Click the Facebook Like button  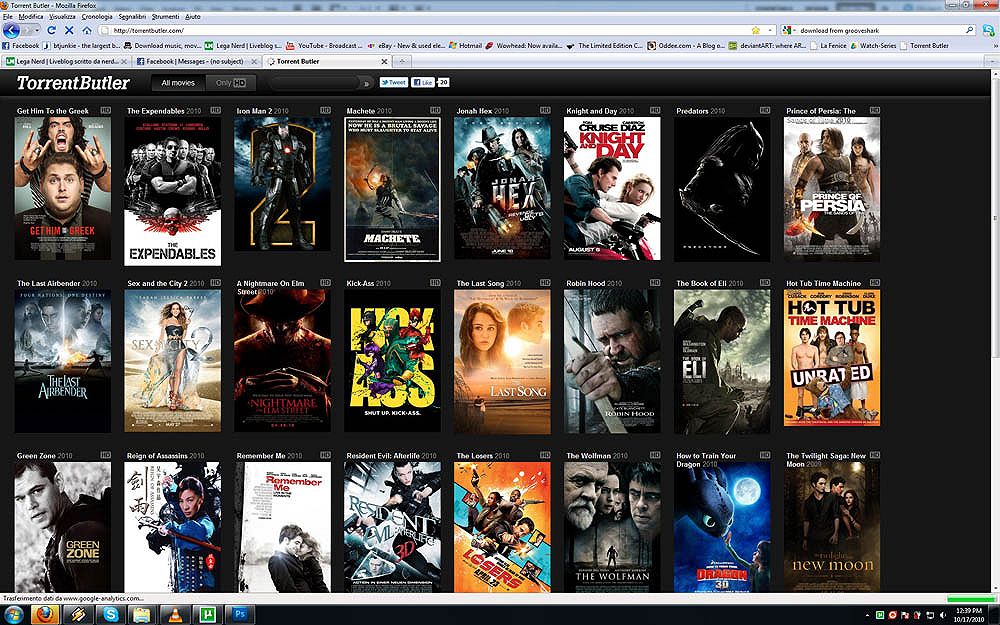(423, 82)
